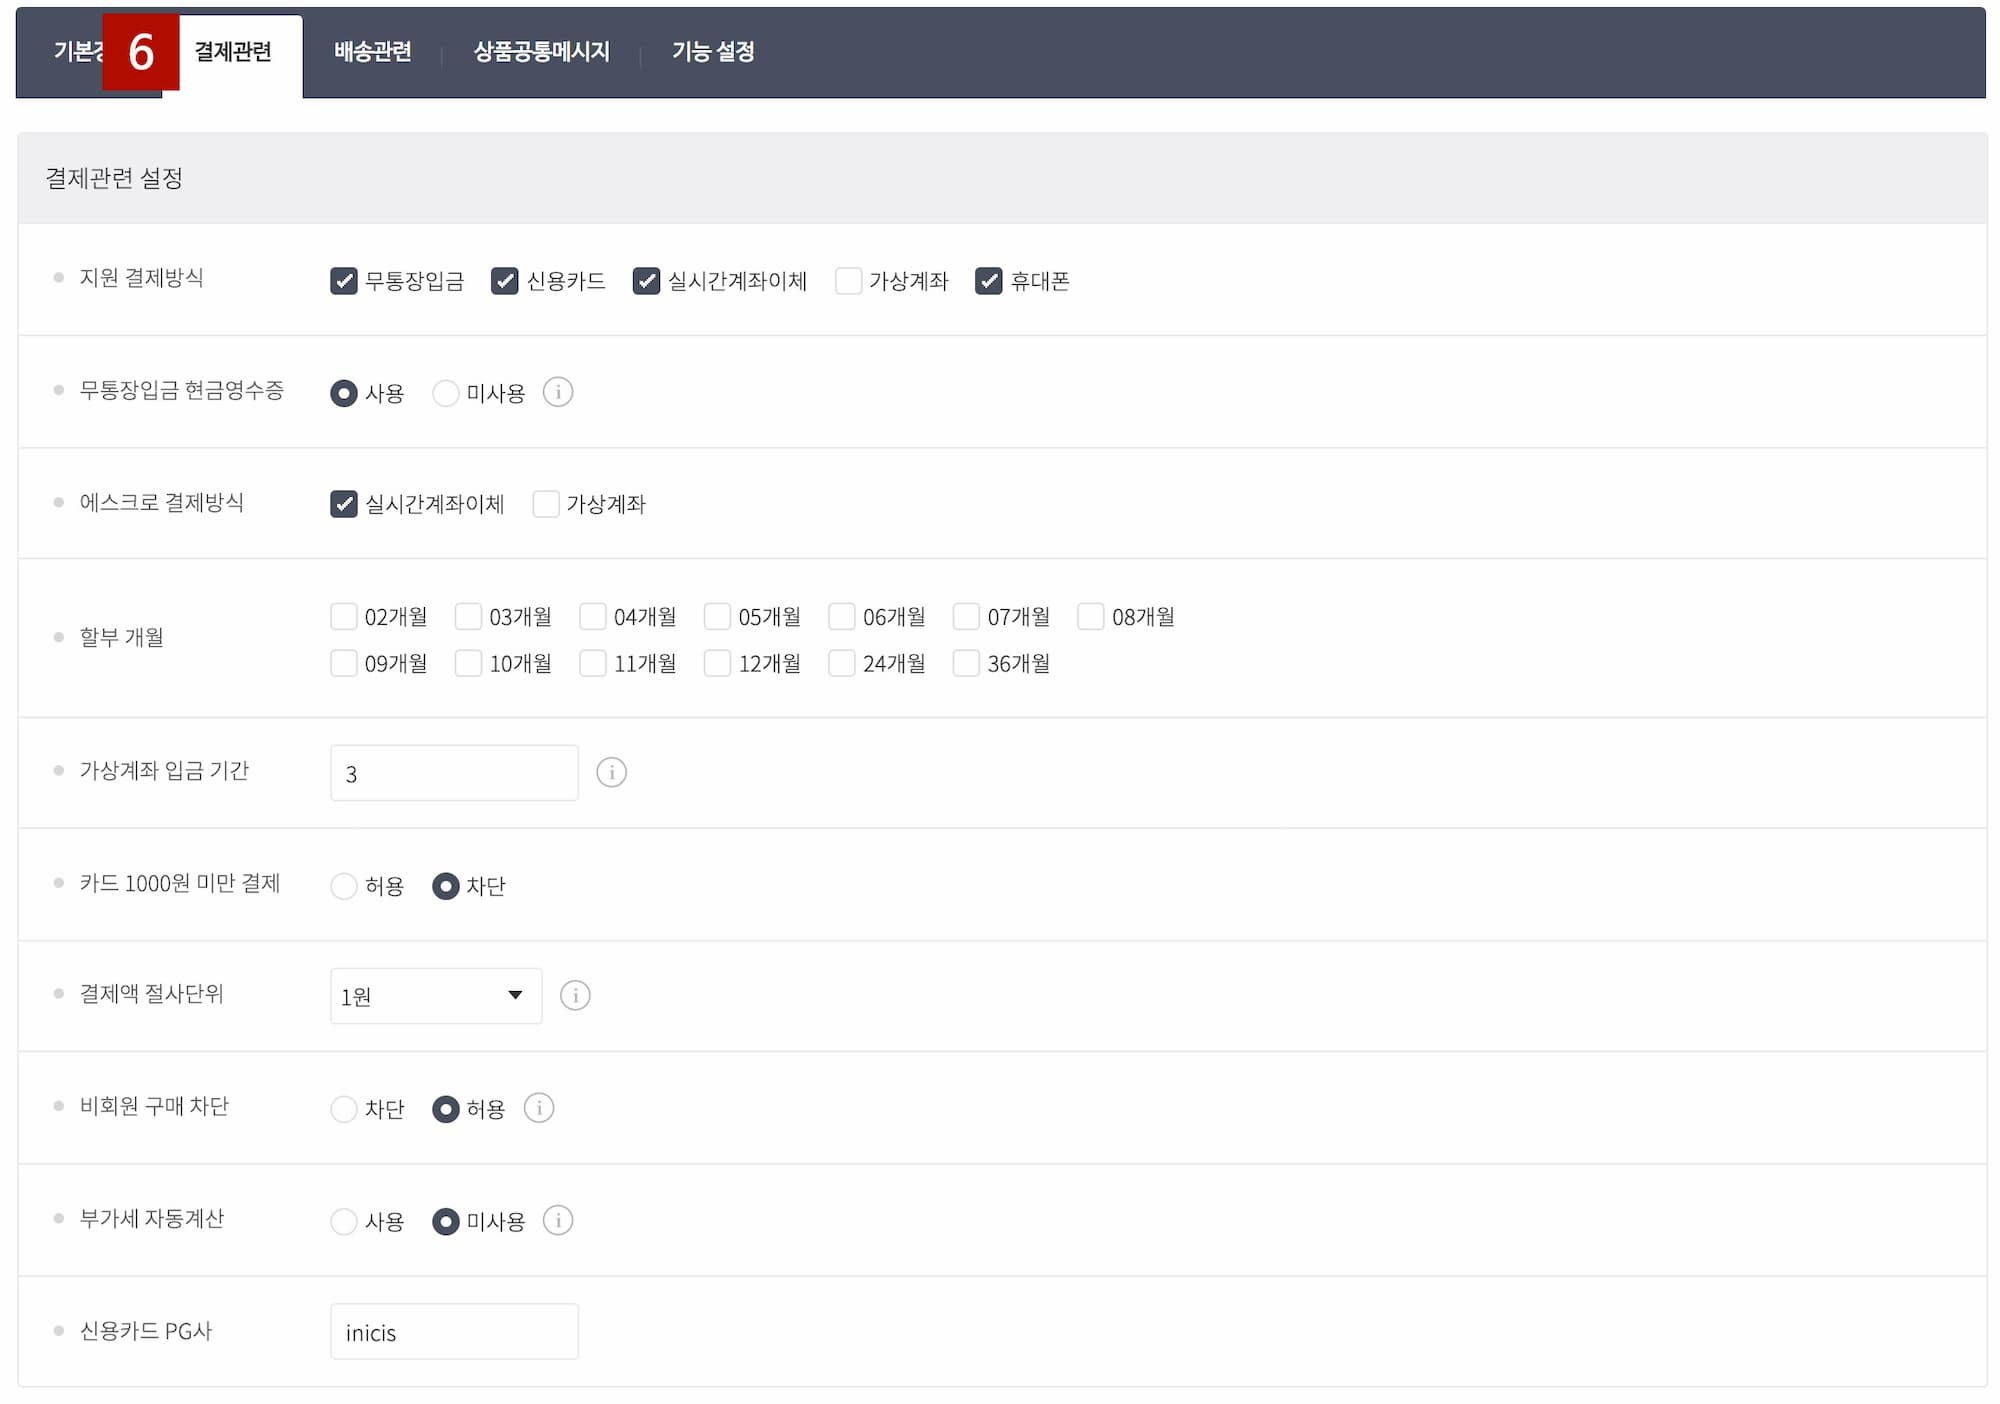Screen dimensions: 2000x1404
Task: Select 미사용 for 부가세 자동계산
Action: click(x=446, y=1221)
